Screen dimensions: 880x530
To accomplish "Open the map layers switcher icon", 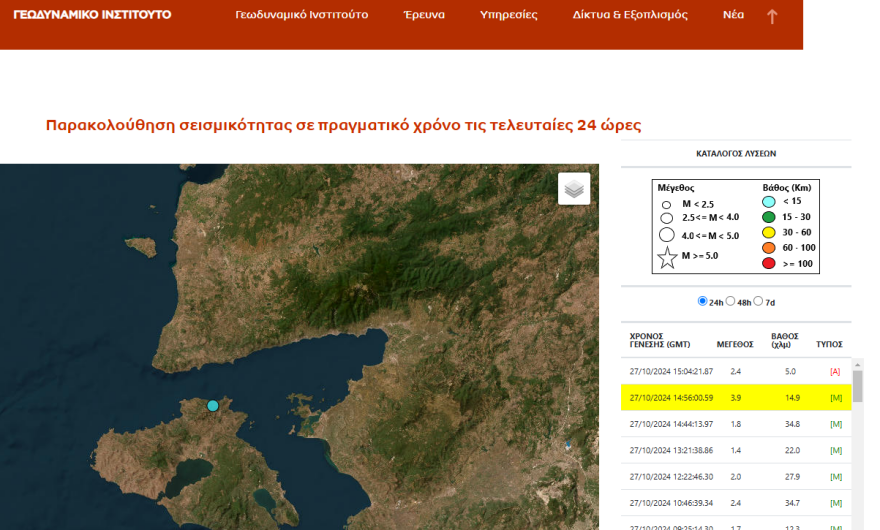I will click(x=574, y=189).
